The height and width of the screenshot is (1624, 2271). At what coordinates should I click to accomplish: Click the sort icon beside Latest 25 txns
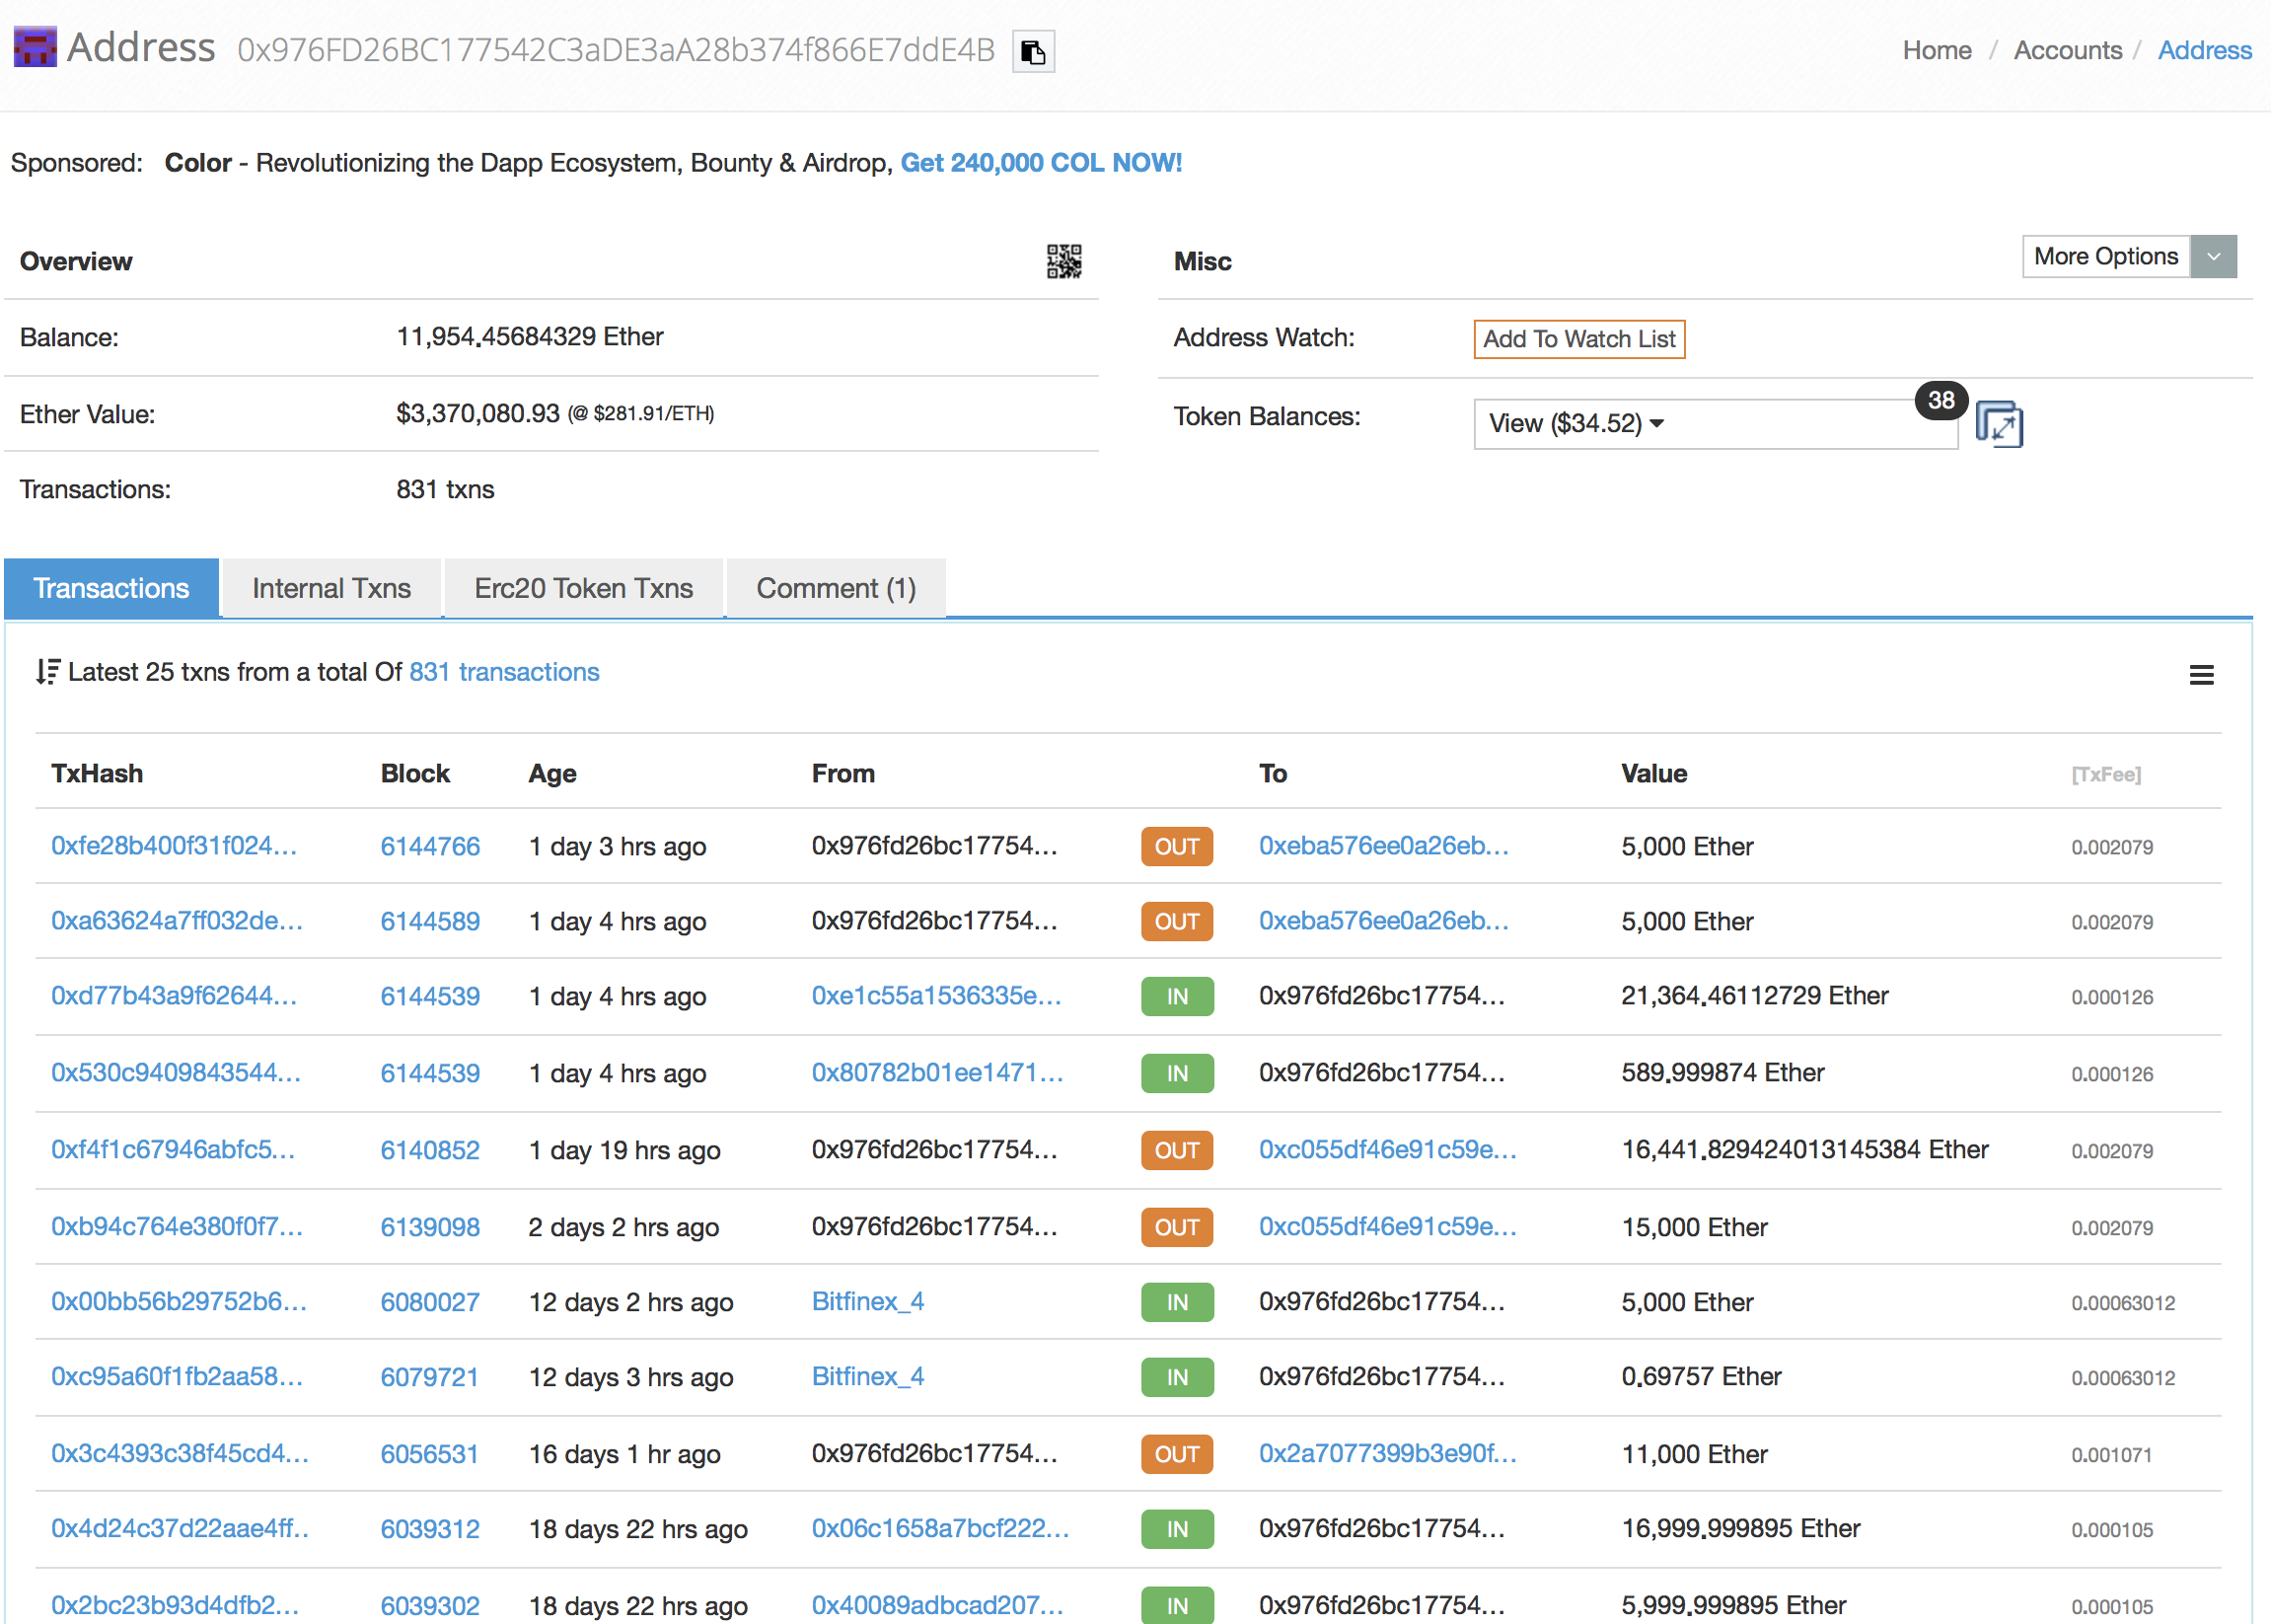[48, 672]
